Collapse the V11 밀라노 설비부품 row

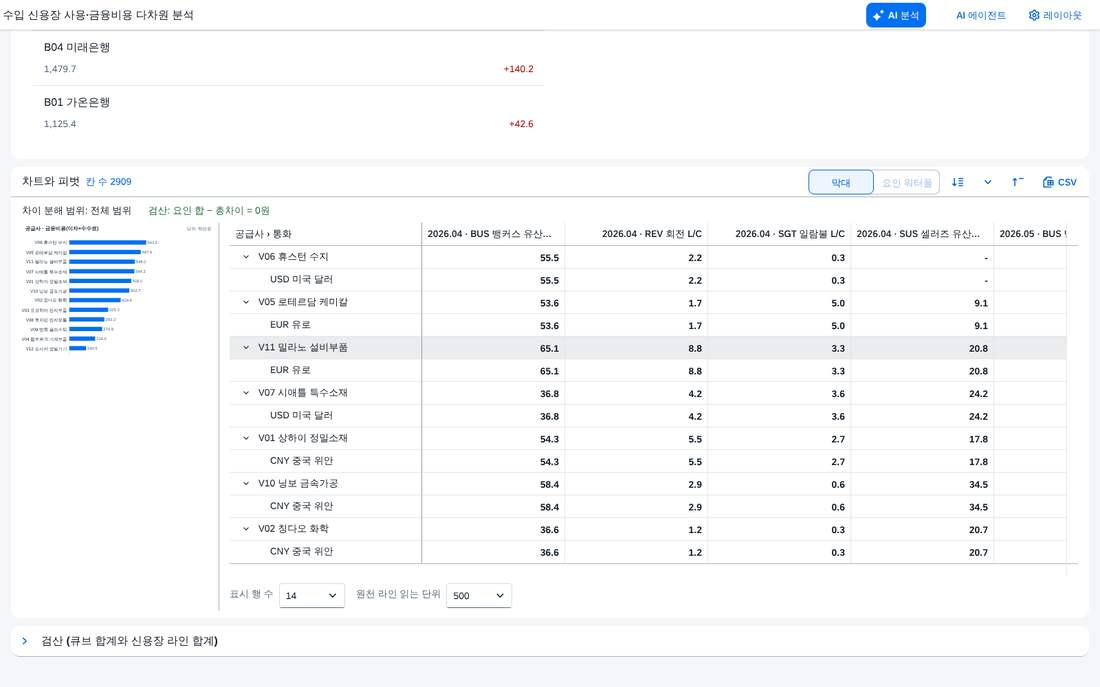[246, 347]
